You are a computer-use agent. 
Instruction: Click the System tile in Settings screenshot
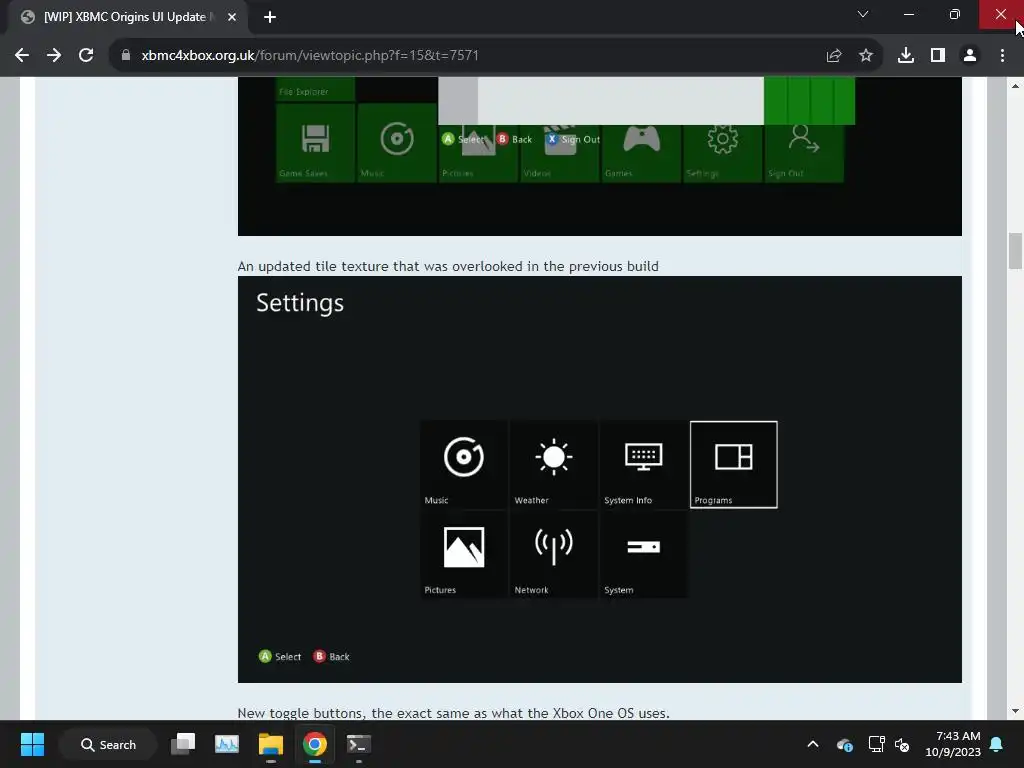coord(643,554)
